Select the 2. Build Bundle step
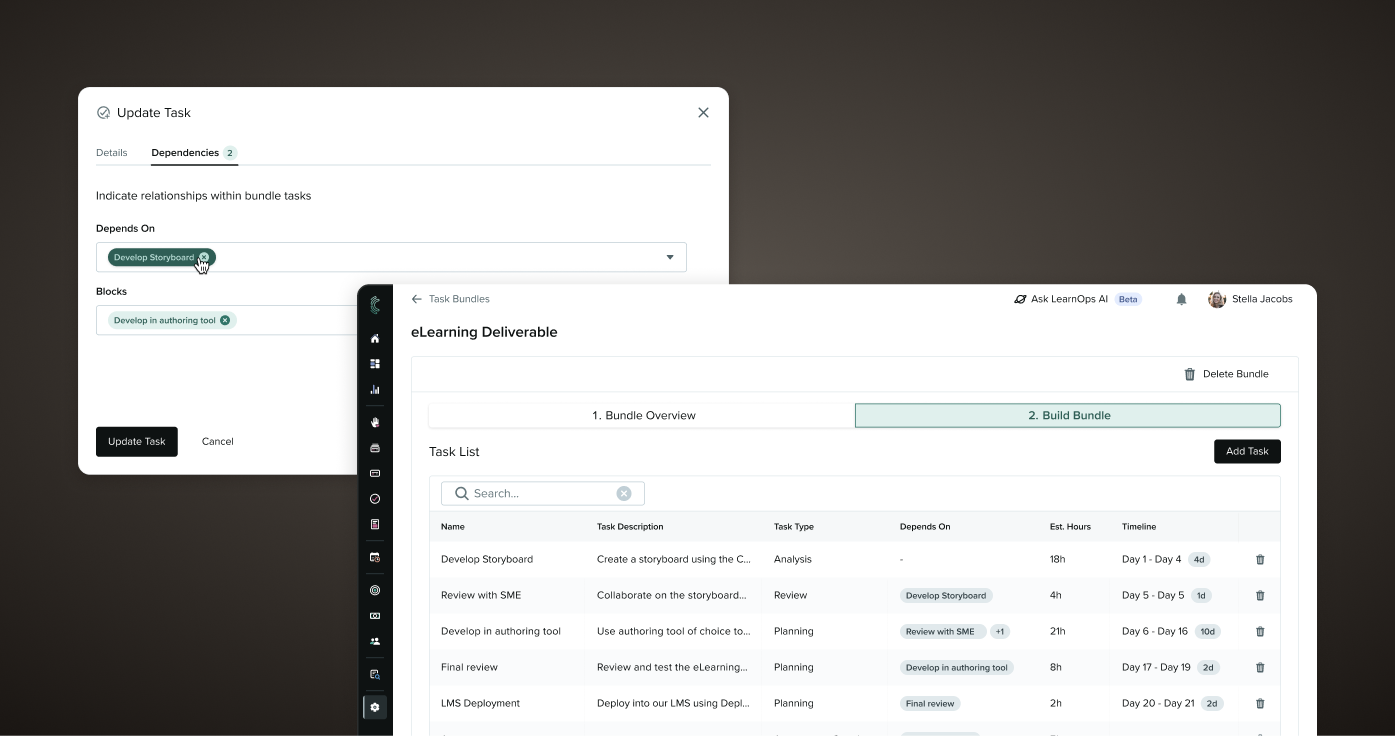This screenshot has width=1395, height=736. (1068, 415)
